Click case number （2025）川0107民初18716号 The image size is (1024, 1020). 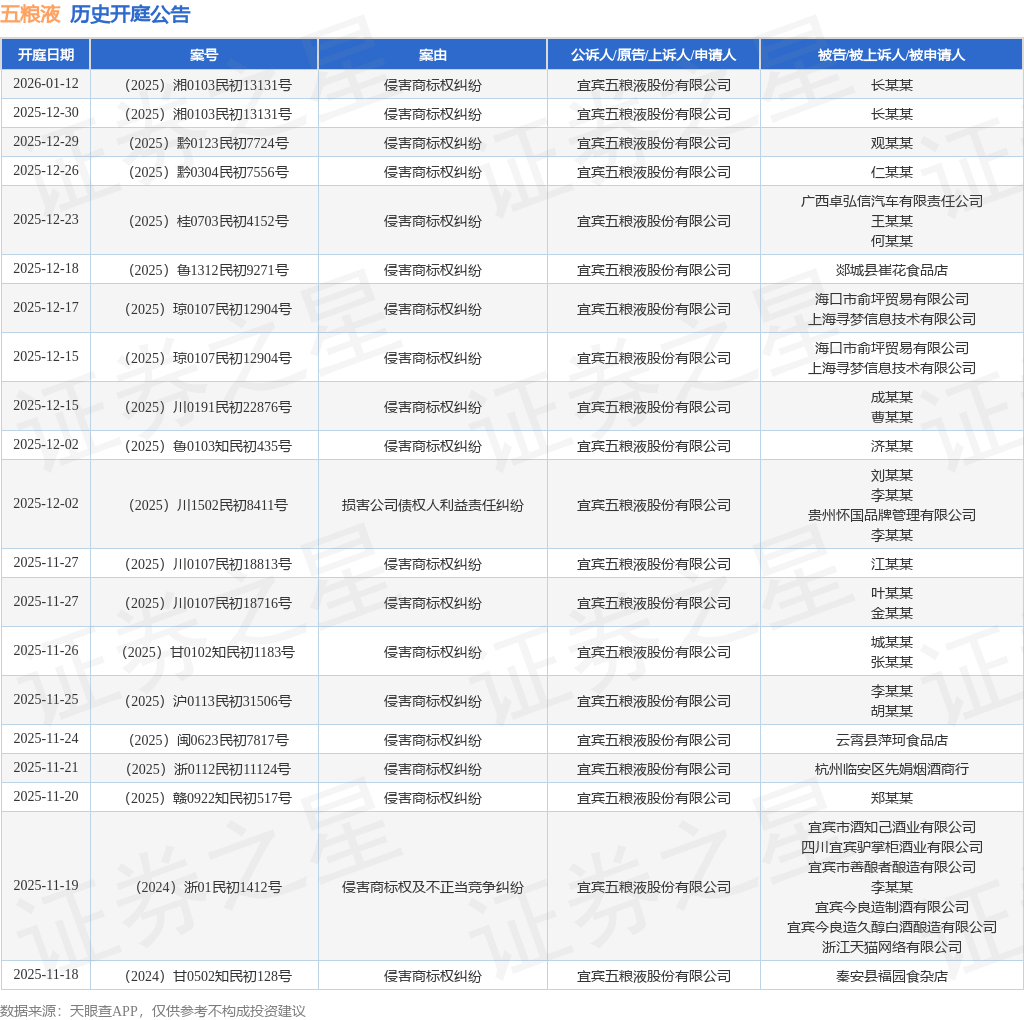pyautogui.click(x=208, y=603)
